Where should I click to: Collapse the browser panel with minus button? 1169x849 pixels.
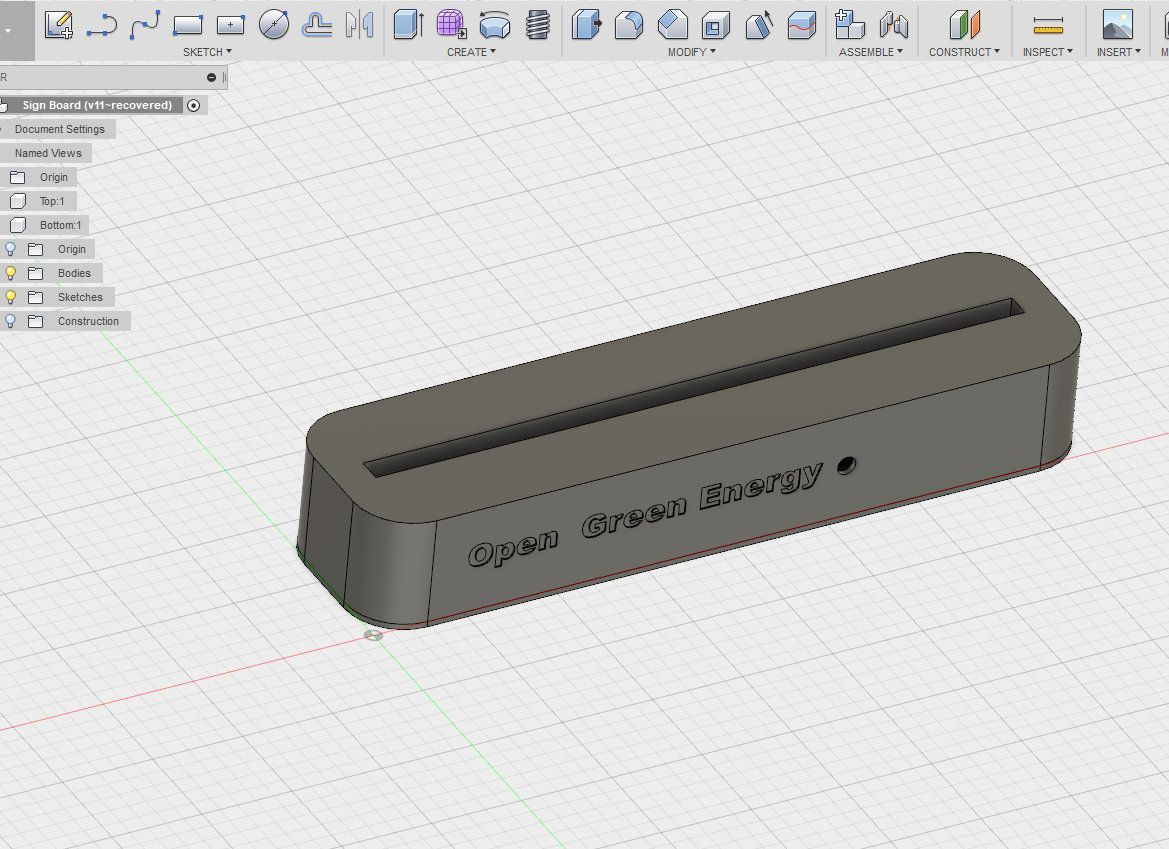coord(211,77)
